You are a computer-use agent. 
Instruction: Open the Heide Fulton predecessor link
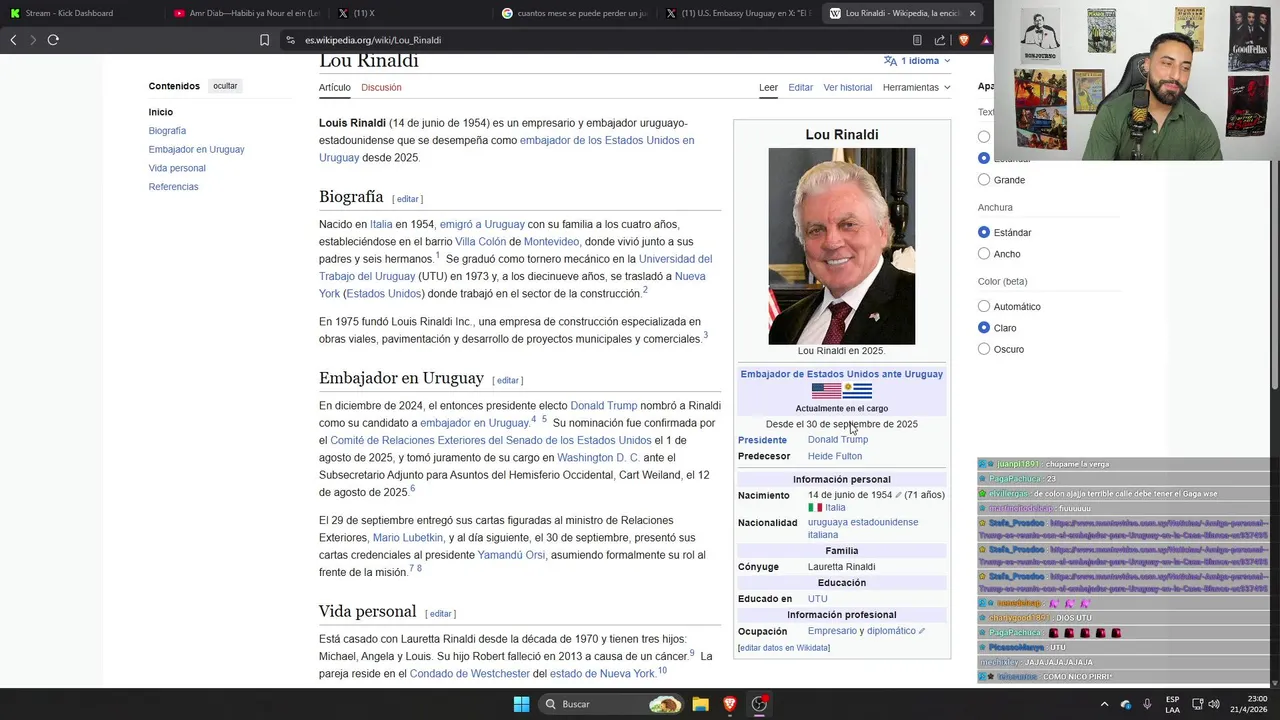[x=835, y=456]
